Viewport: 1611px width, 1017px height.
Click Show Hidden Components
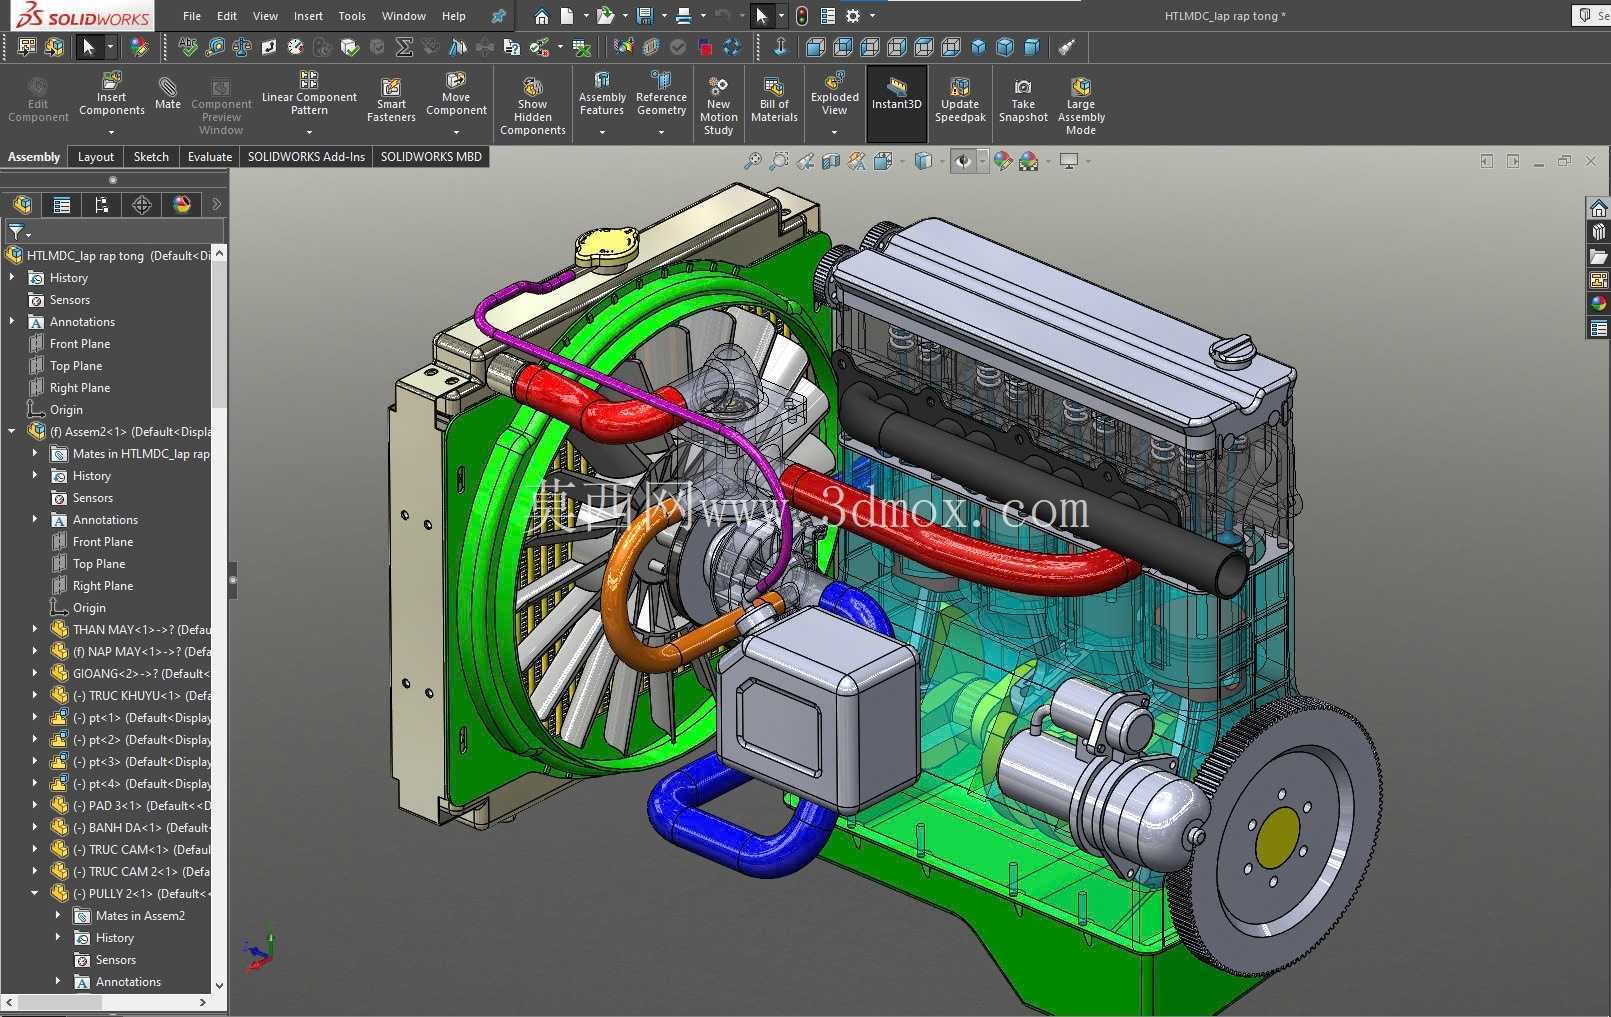point(532,105)
